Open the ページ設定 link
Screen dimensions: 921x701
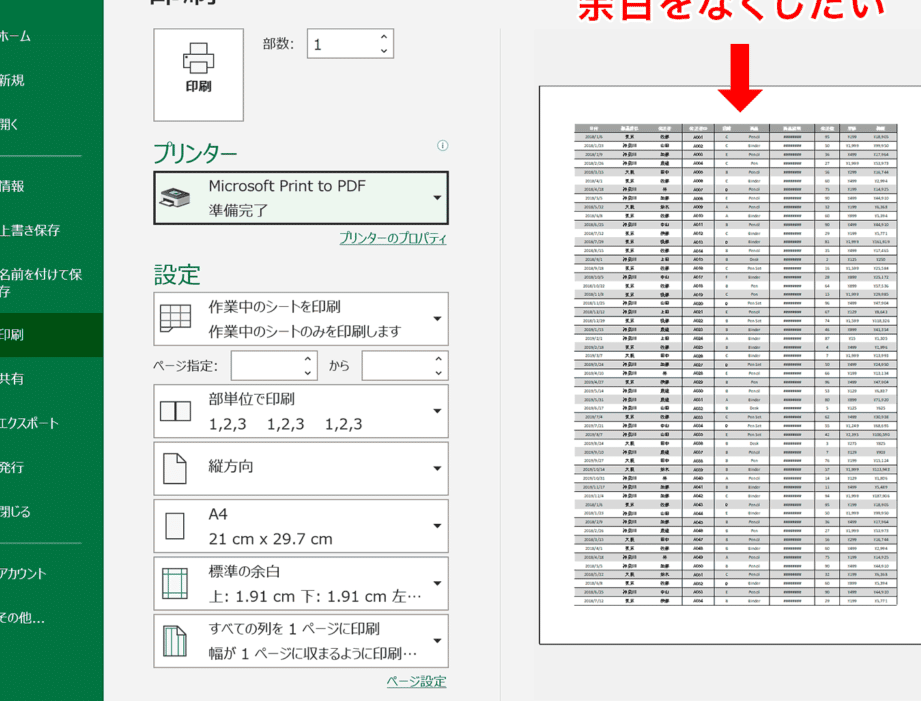point(416,682)
